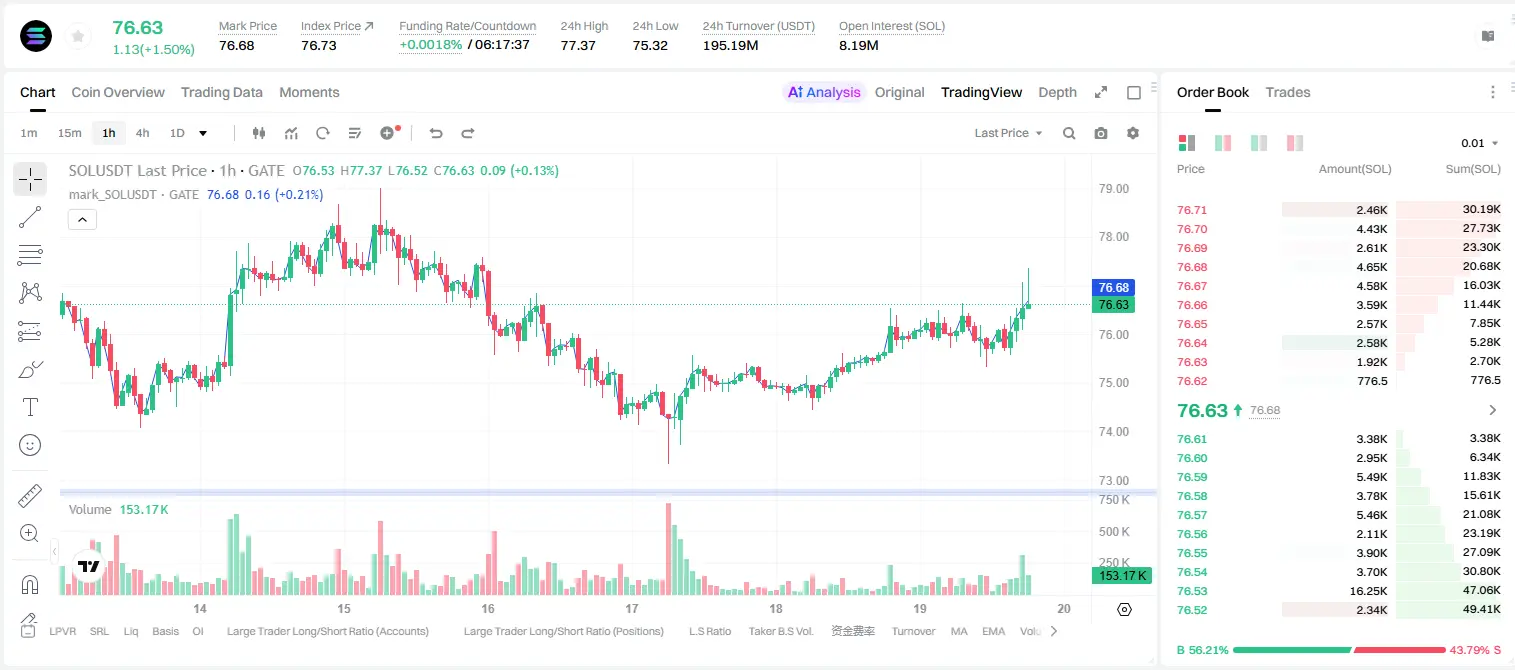Screen dimensions: 1515x670
Task: Add SOL to favorites with star
Action: 77,37
